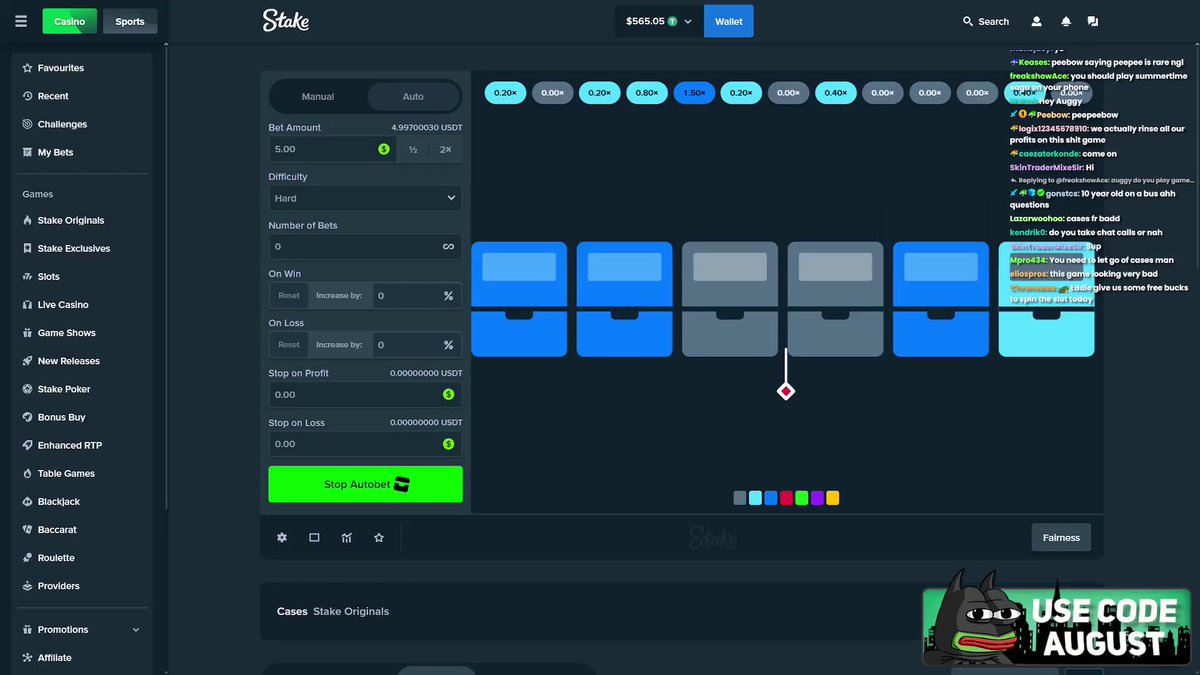Click the Stop Autobet button
This screenshot has height=675, width=1200.
pos(365,484)
